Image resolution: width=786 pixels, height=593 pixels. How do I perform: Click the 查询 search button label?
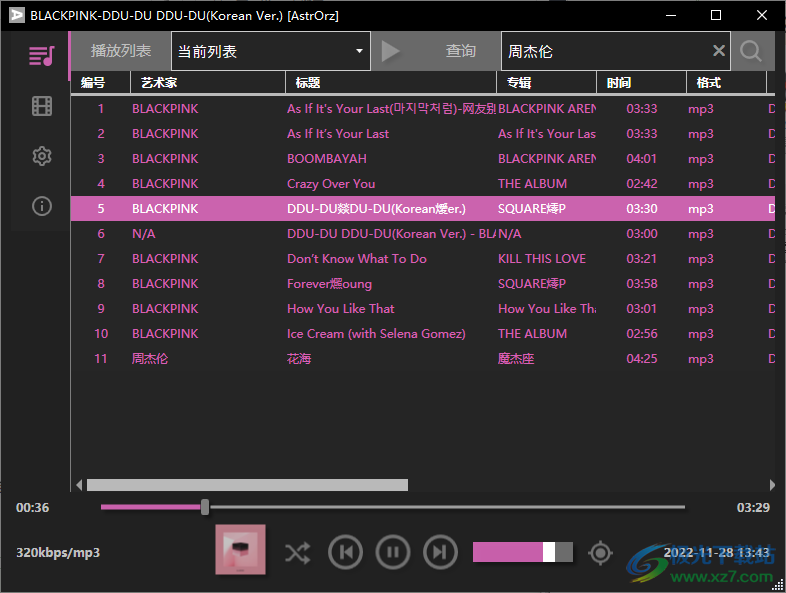[461, 51]
